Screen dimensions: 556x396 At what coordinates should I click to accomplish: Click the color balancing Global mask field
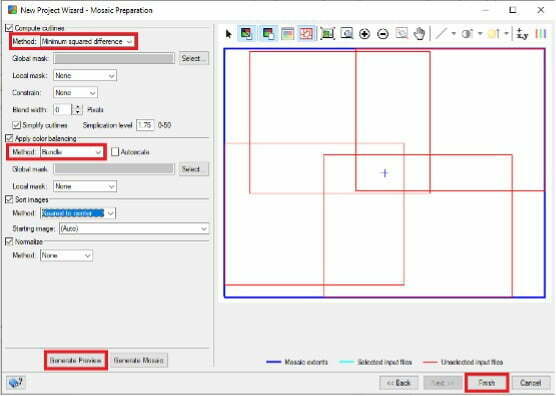point(114,169)
